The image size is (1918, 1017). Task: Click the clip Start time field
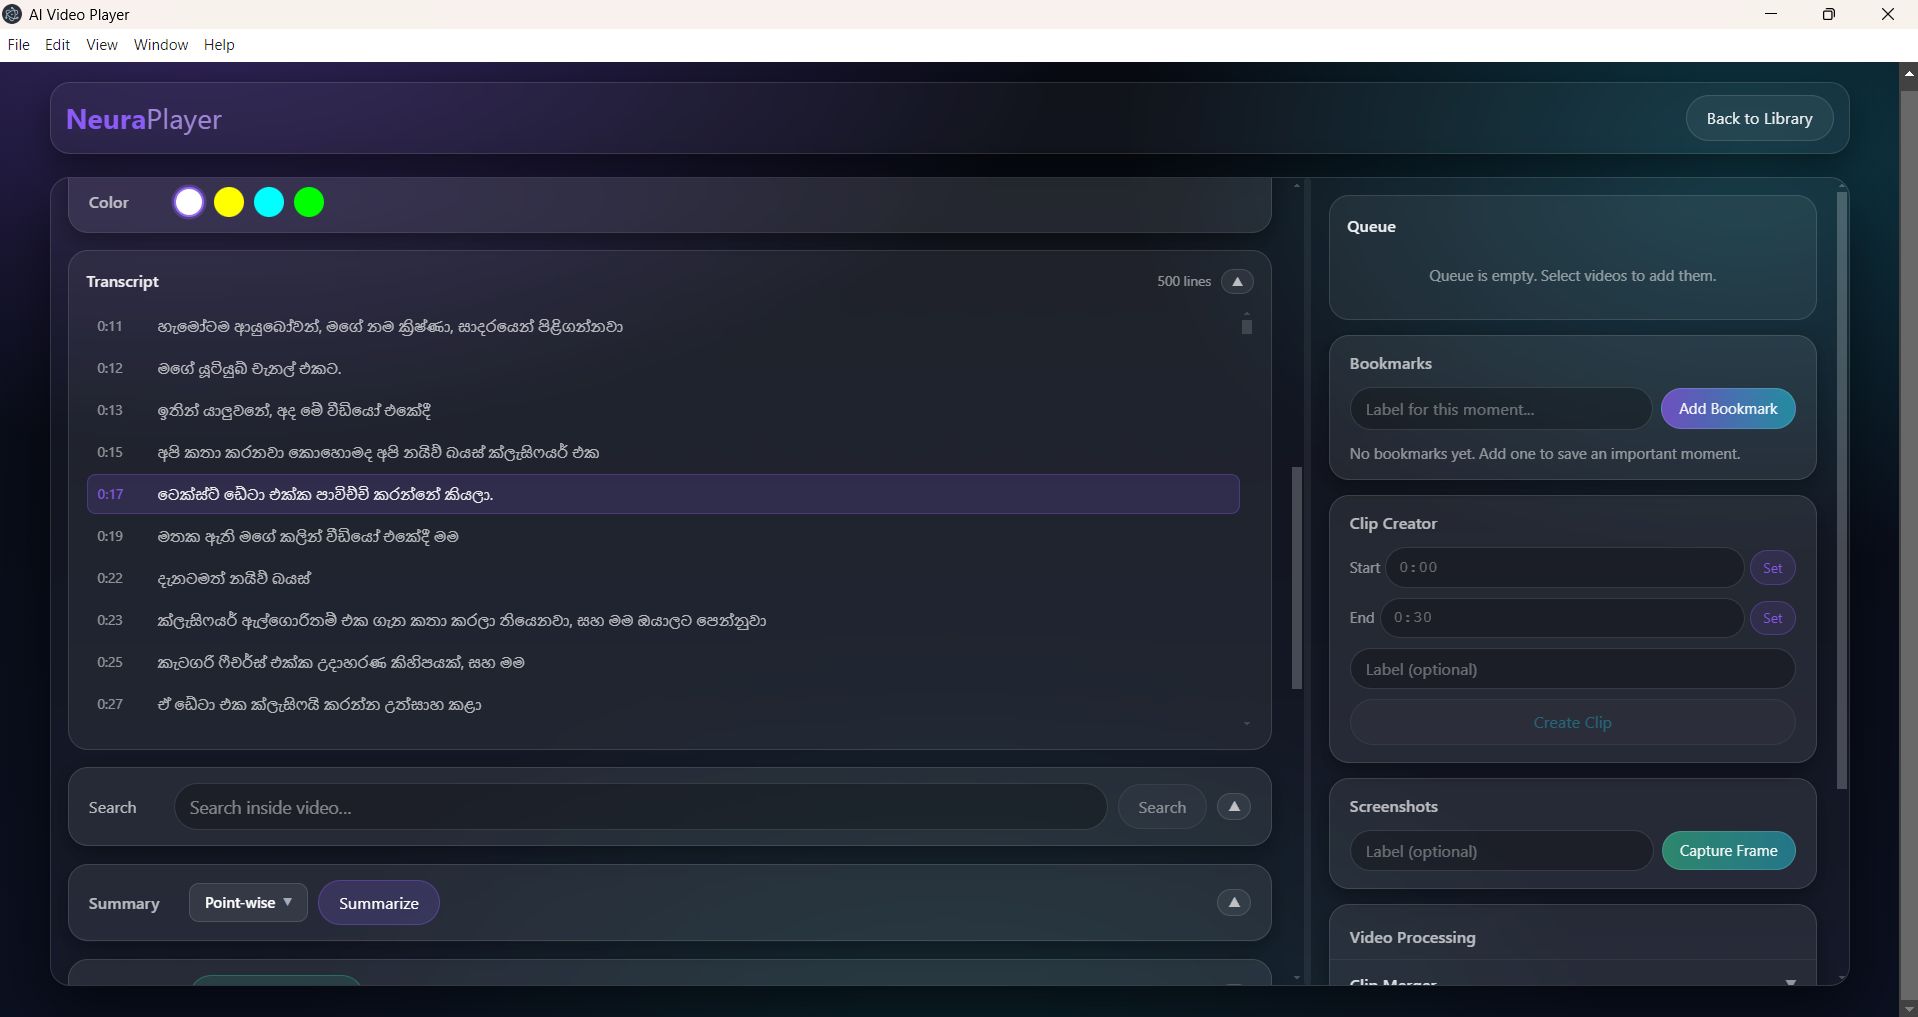(1564, 568)
